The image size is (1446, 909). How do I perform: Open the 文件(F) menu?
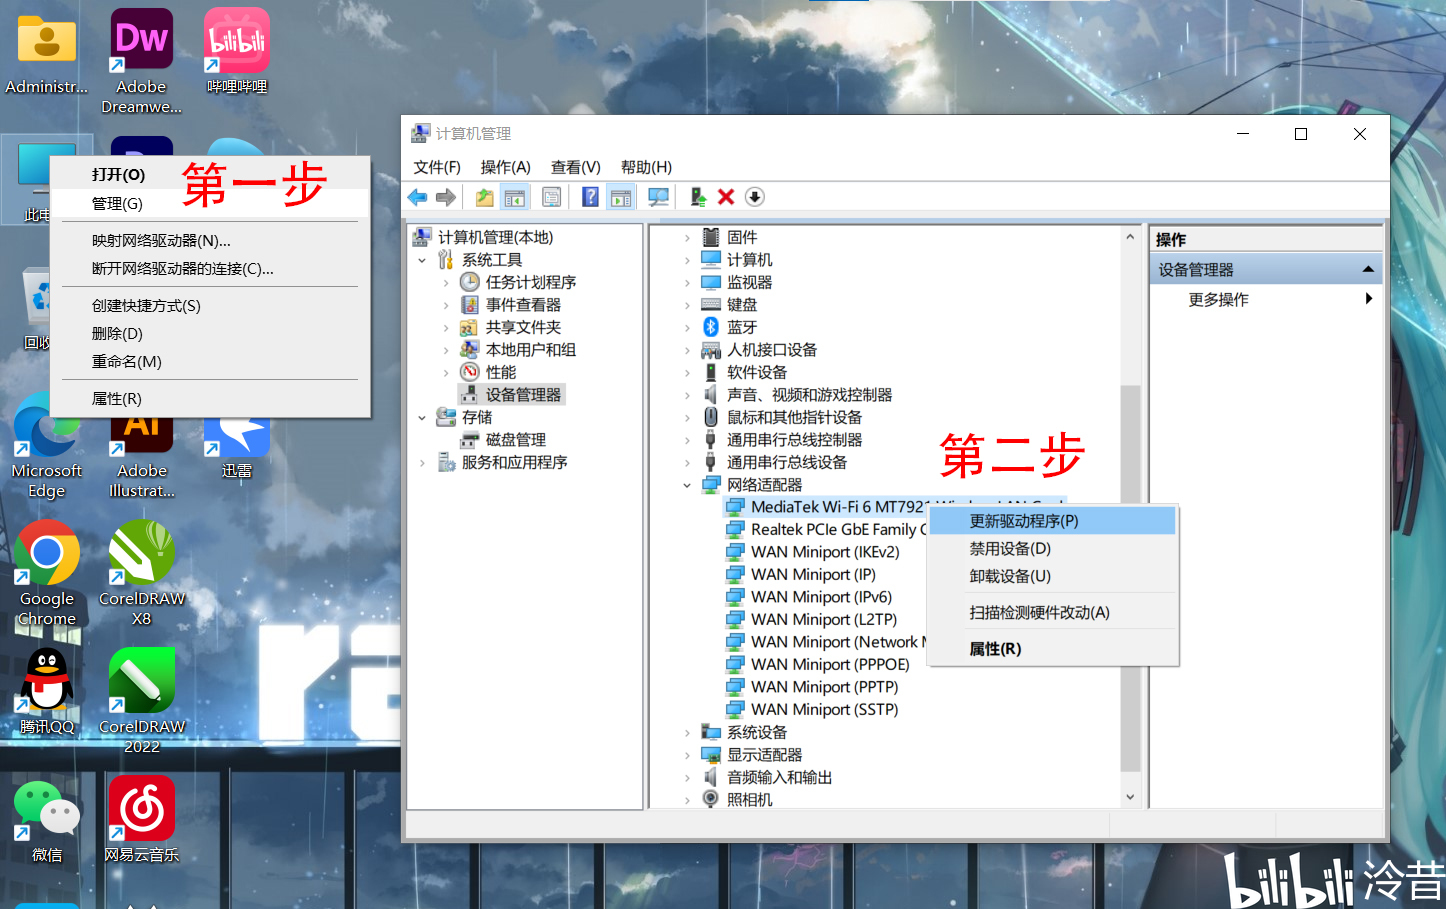(437, 167)
